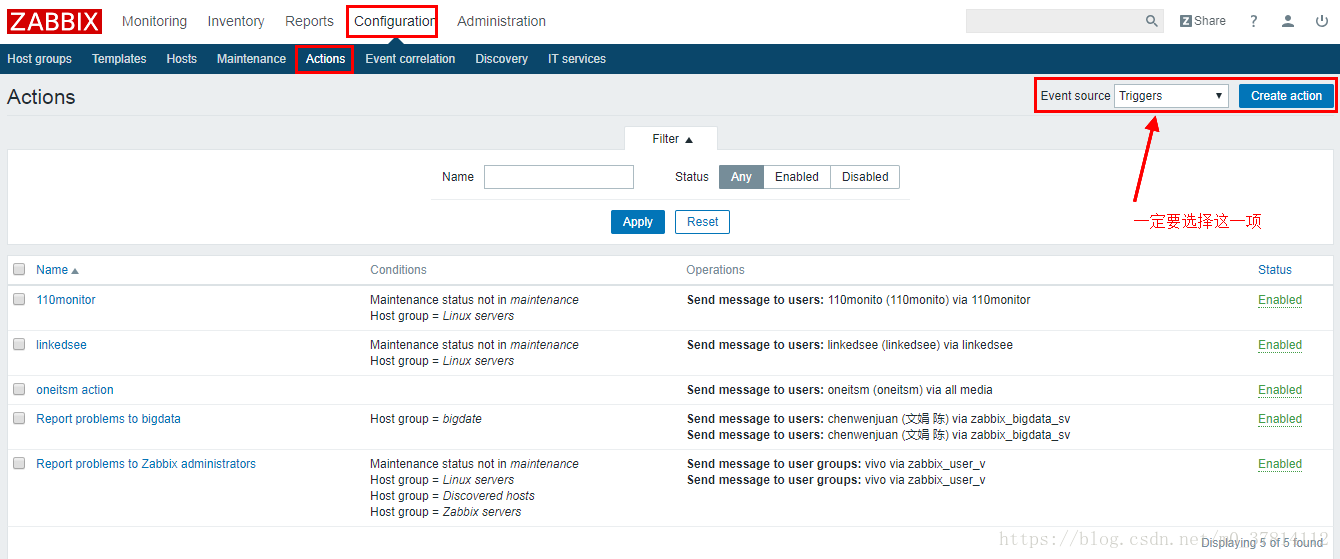Click the Apply filter button
Image resolution: width=1340 pixels, height=559 pixels.
point(638,222)
